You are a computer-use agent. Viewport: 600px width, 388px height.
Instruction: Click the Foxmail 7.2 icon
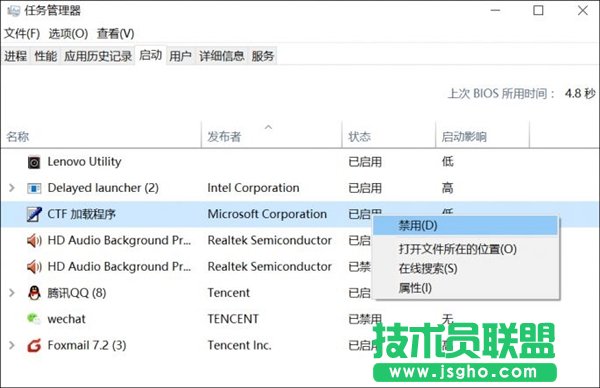tap(34, 346)
